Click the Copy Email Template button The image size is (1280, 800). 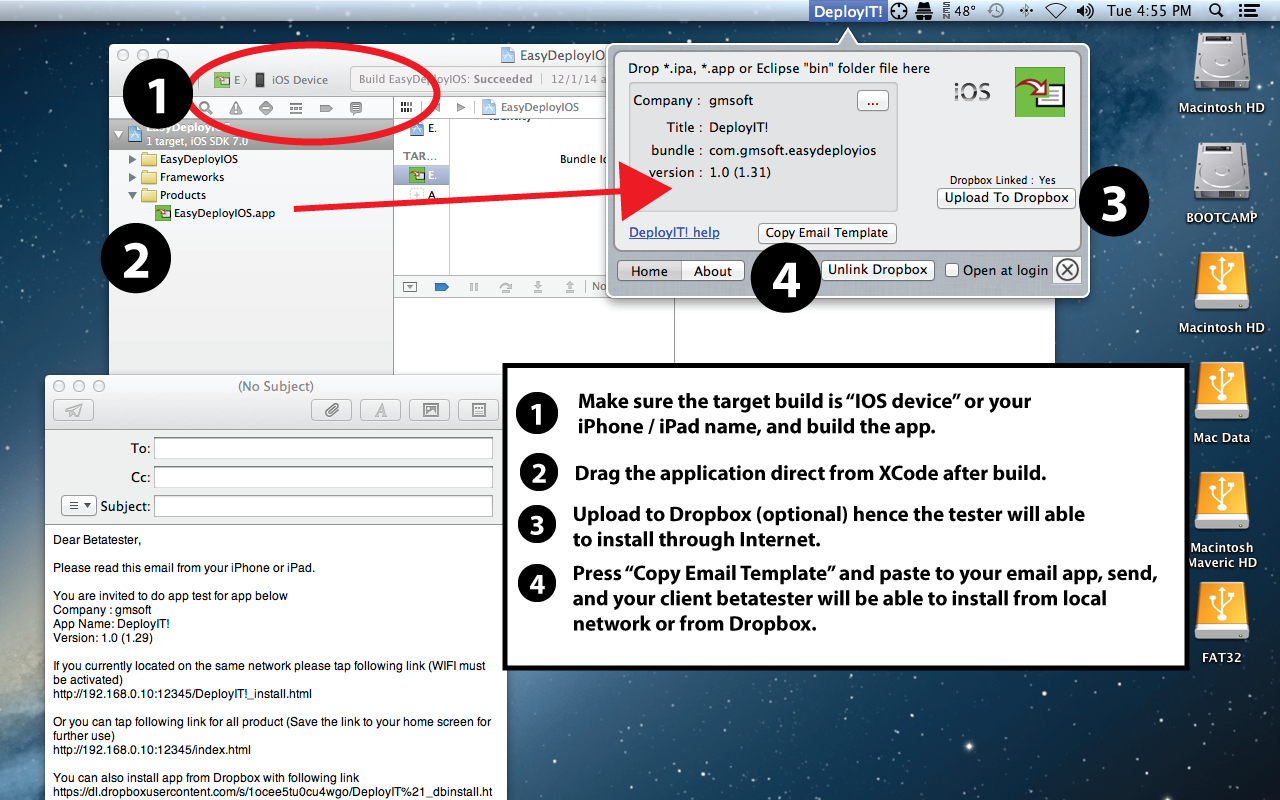827,233
